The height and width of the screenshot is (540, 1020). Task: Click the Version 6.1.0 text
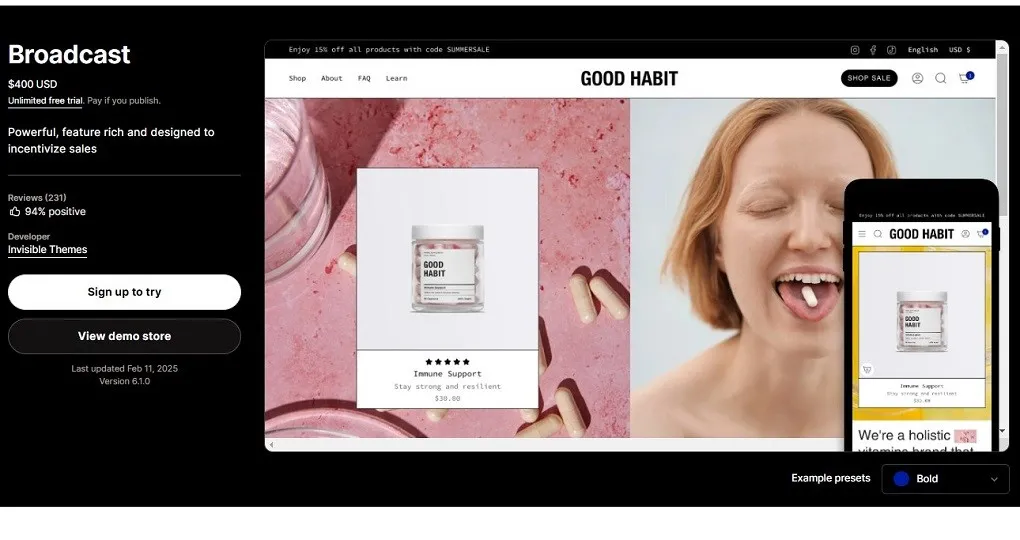(x=124, y=381)
